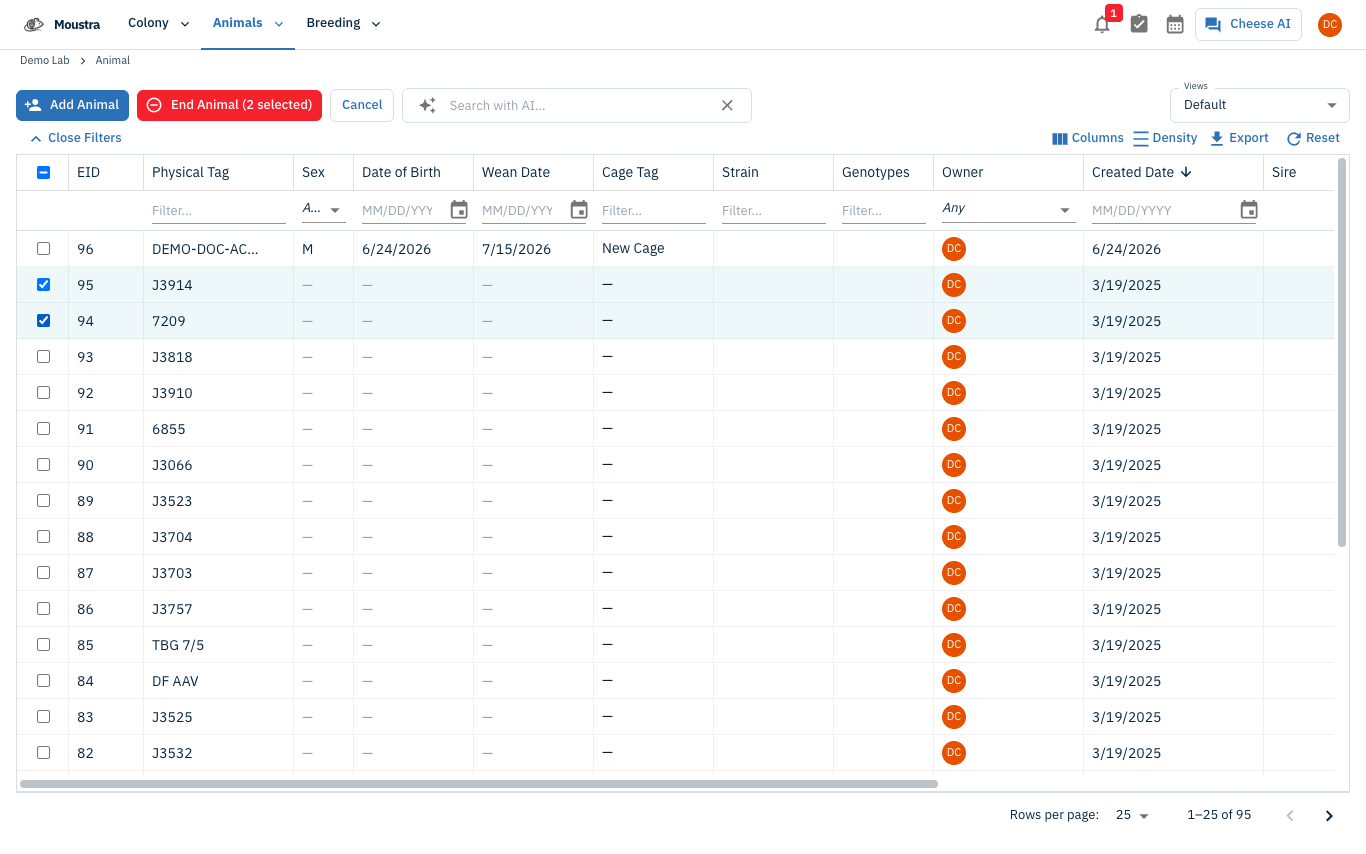Image resolution: width=1366 pixels, height=854 pixels.
Task: Open the calendar icon in top bar
Action: pos(1175,24)
